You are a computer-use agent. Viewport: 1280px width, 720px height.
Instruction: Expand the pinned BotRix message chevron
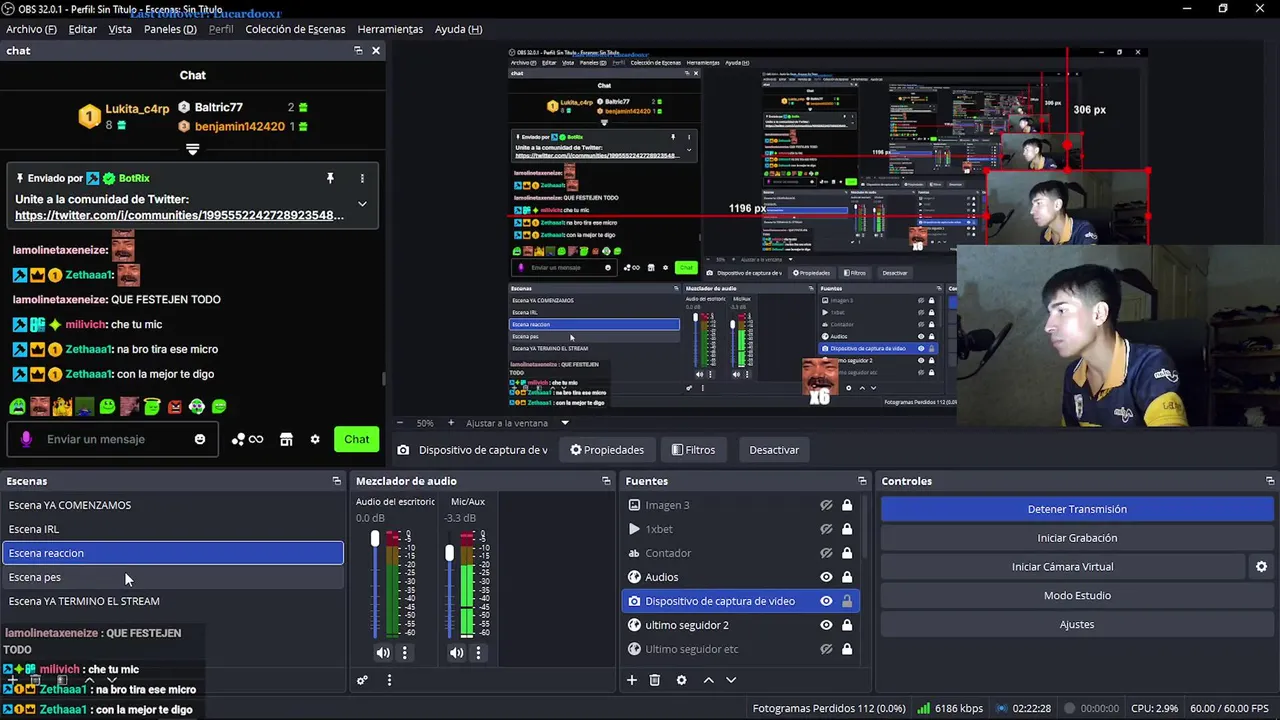(362, 204)
